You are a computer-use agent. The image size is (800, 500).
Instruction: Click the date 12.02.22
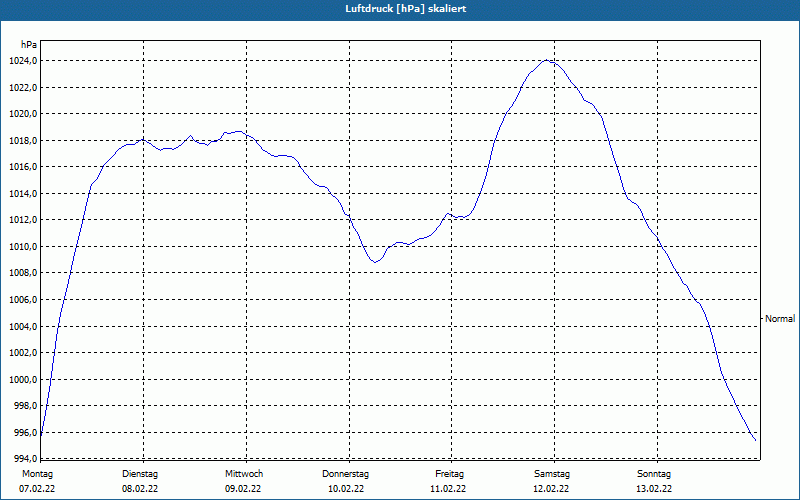(551, 489)
